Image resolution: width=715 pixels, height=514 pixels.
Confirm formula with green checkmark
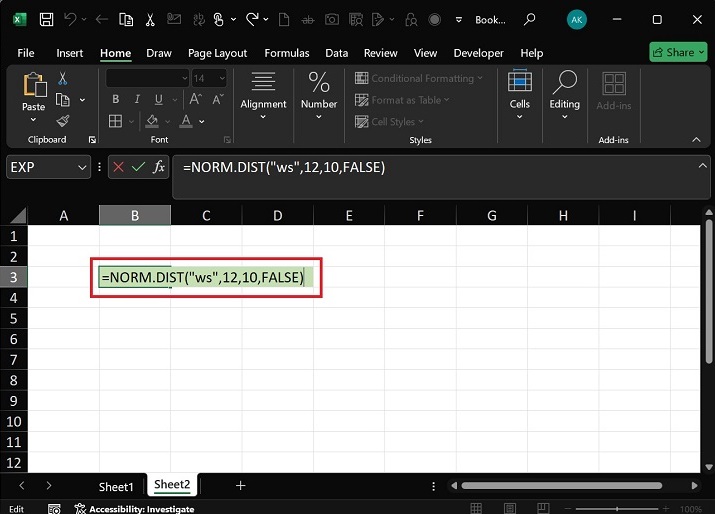click(x=138, y=167)
